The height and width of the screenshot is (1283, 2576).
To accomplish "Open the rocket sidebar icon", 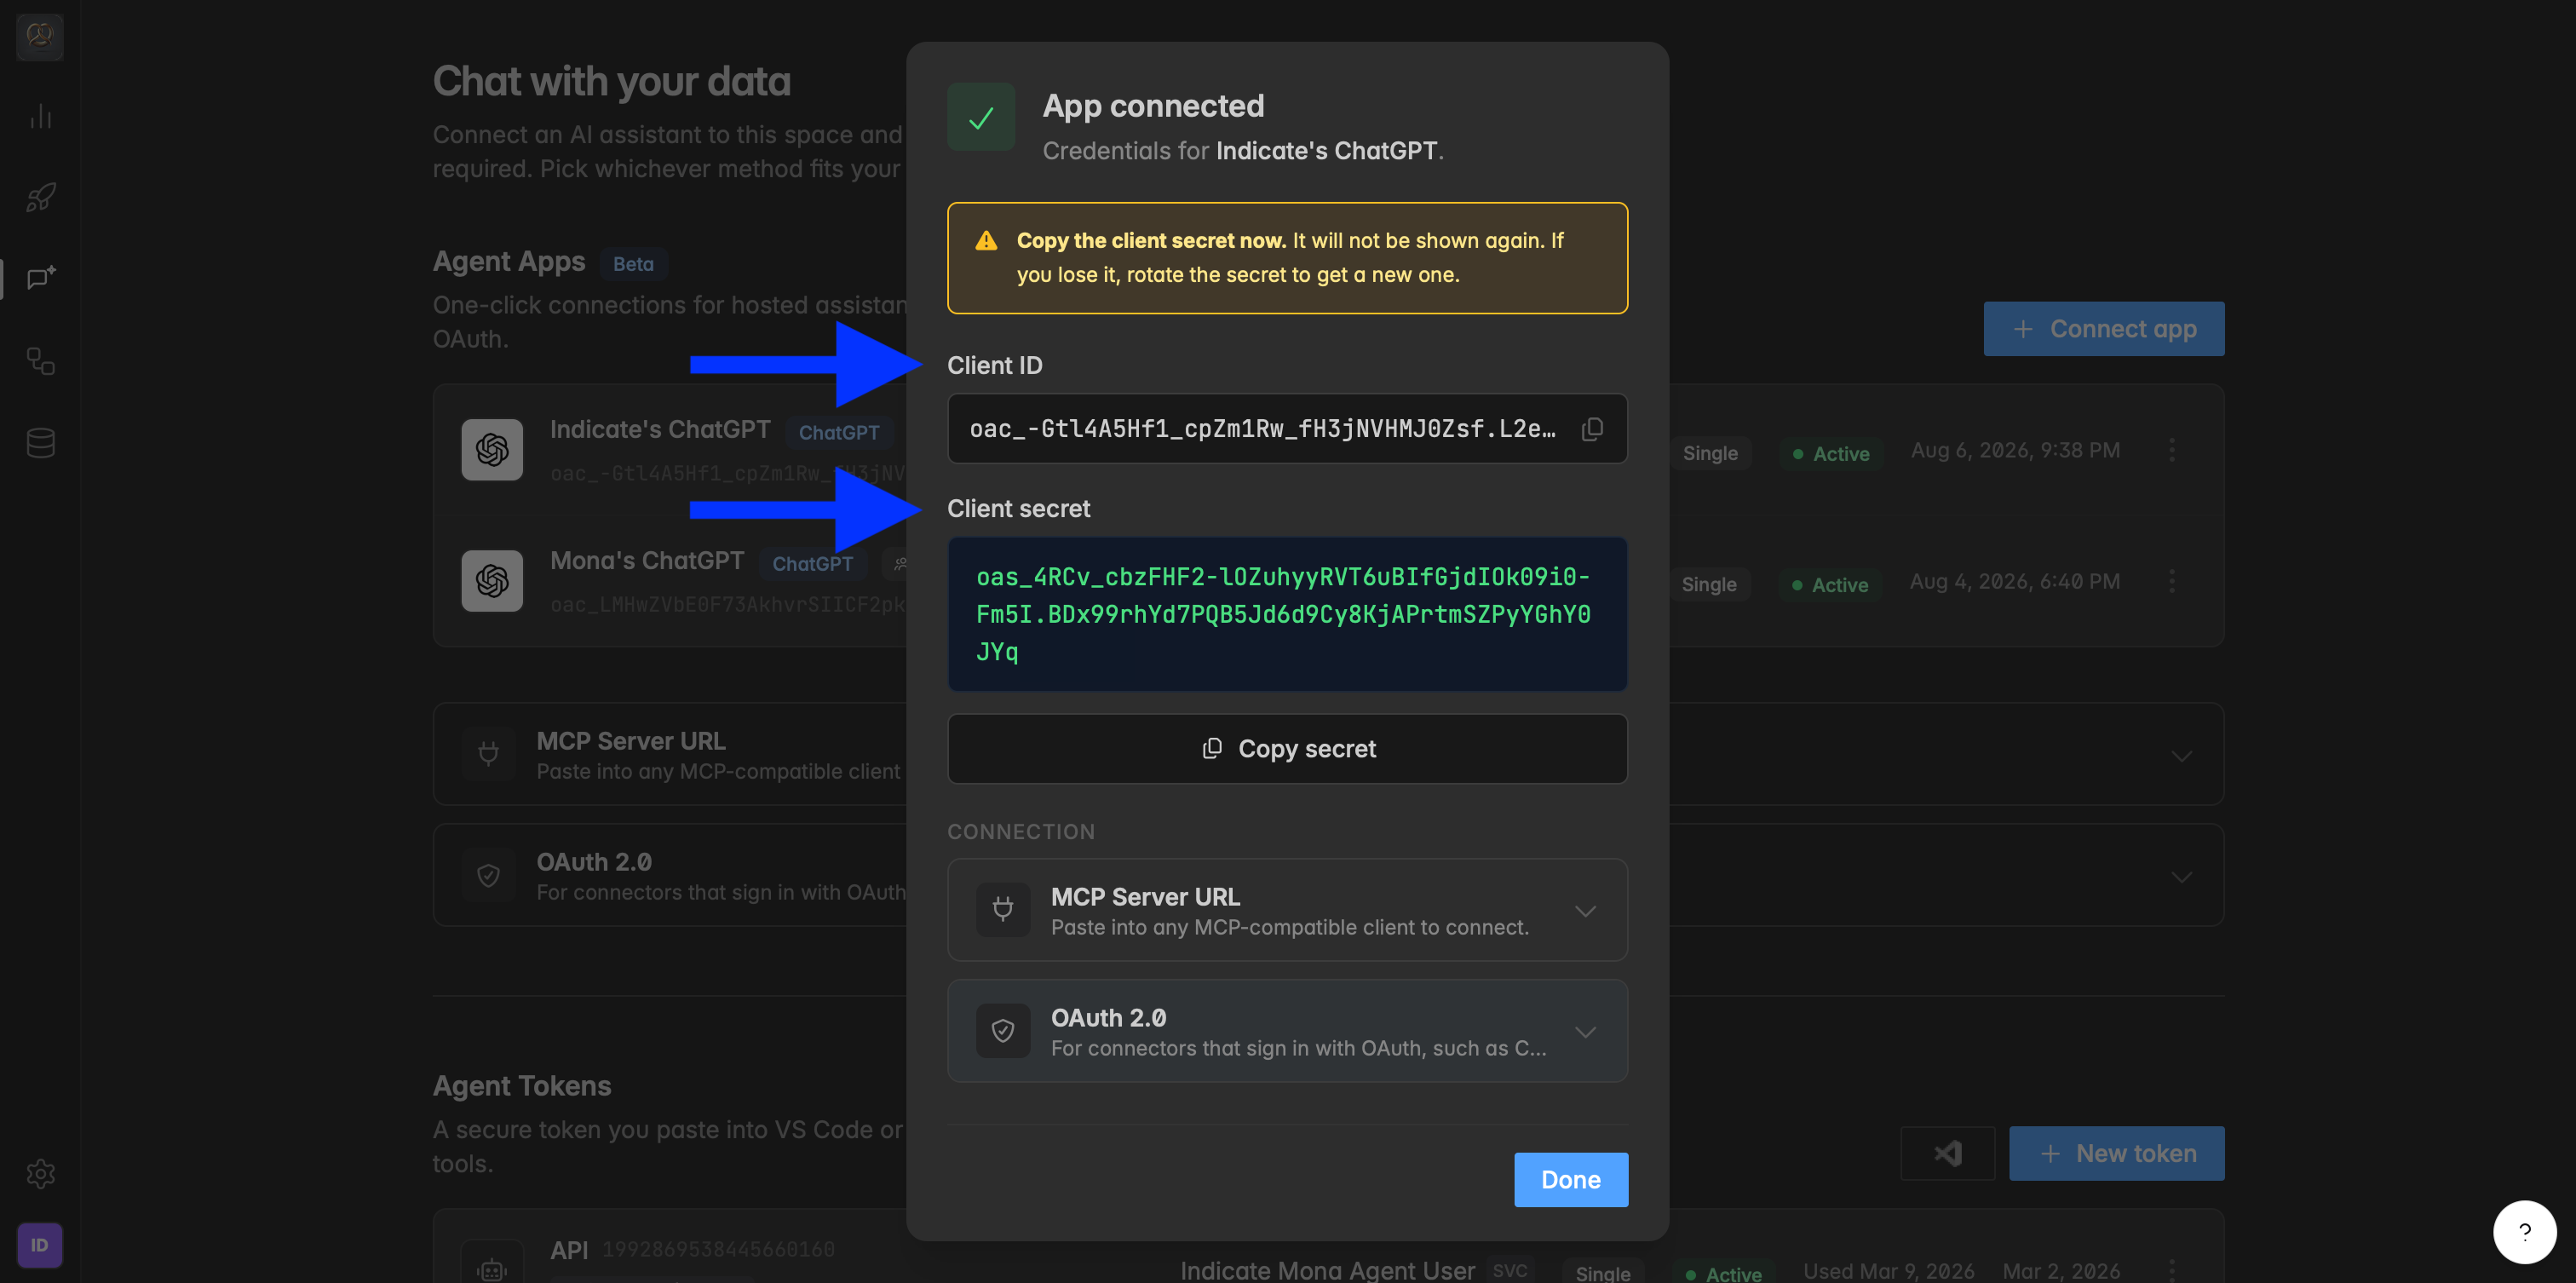I will pos(40,197).
